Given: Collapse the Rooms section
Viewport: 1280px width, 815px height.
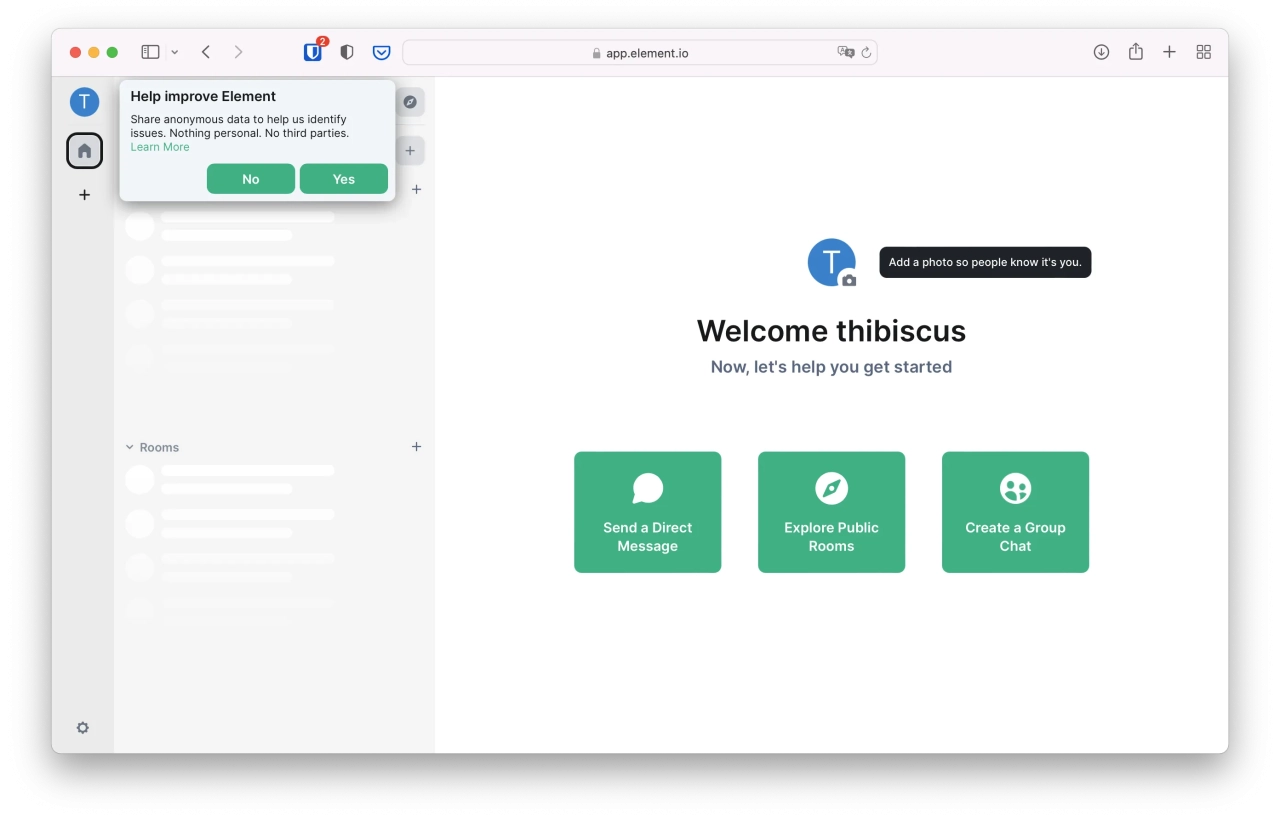Looking at the screenshot, I should [130, 447].
